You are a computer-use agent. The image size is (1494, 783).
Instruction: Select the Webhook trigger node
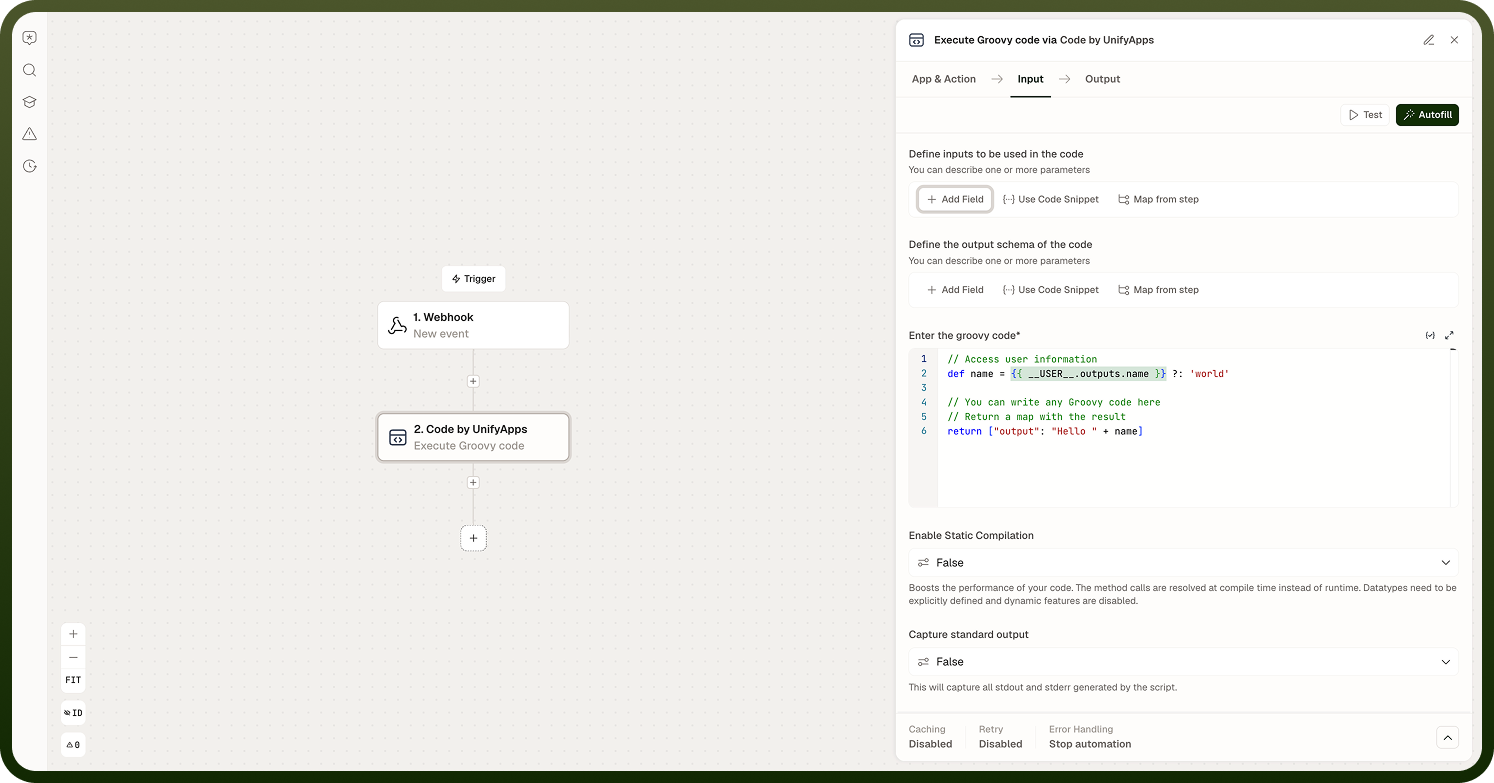point(473,325)
